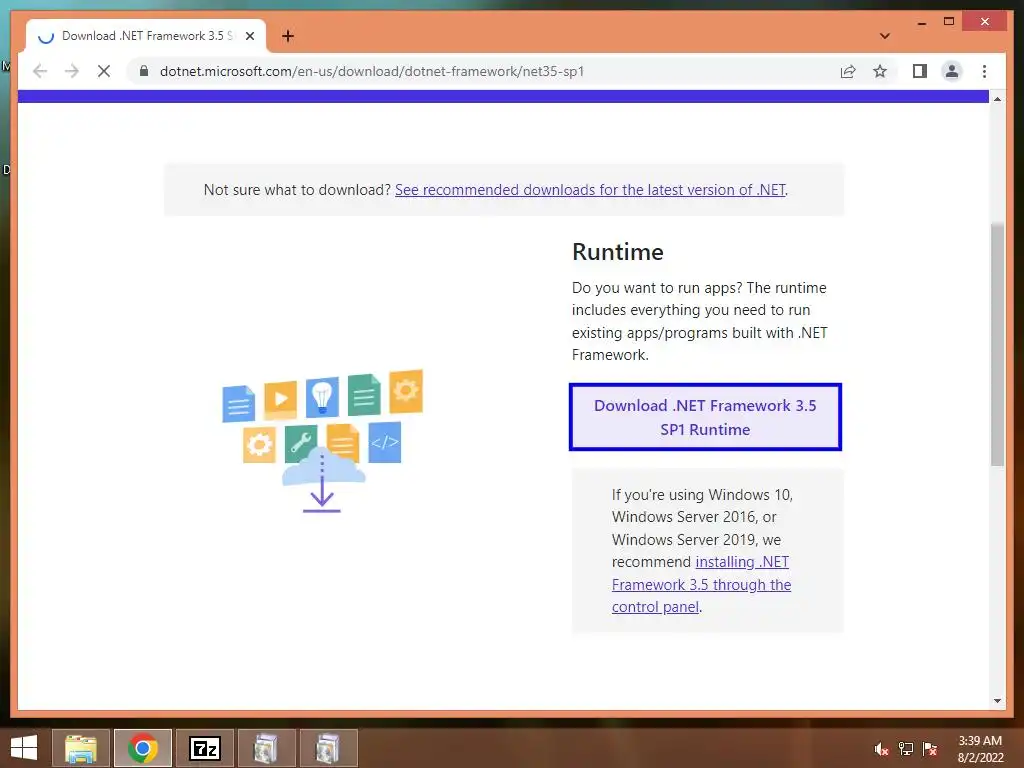Click the Runtime heading
The height and width of the screenshot is (768, 1024).
click(618, 252)
